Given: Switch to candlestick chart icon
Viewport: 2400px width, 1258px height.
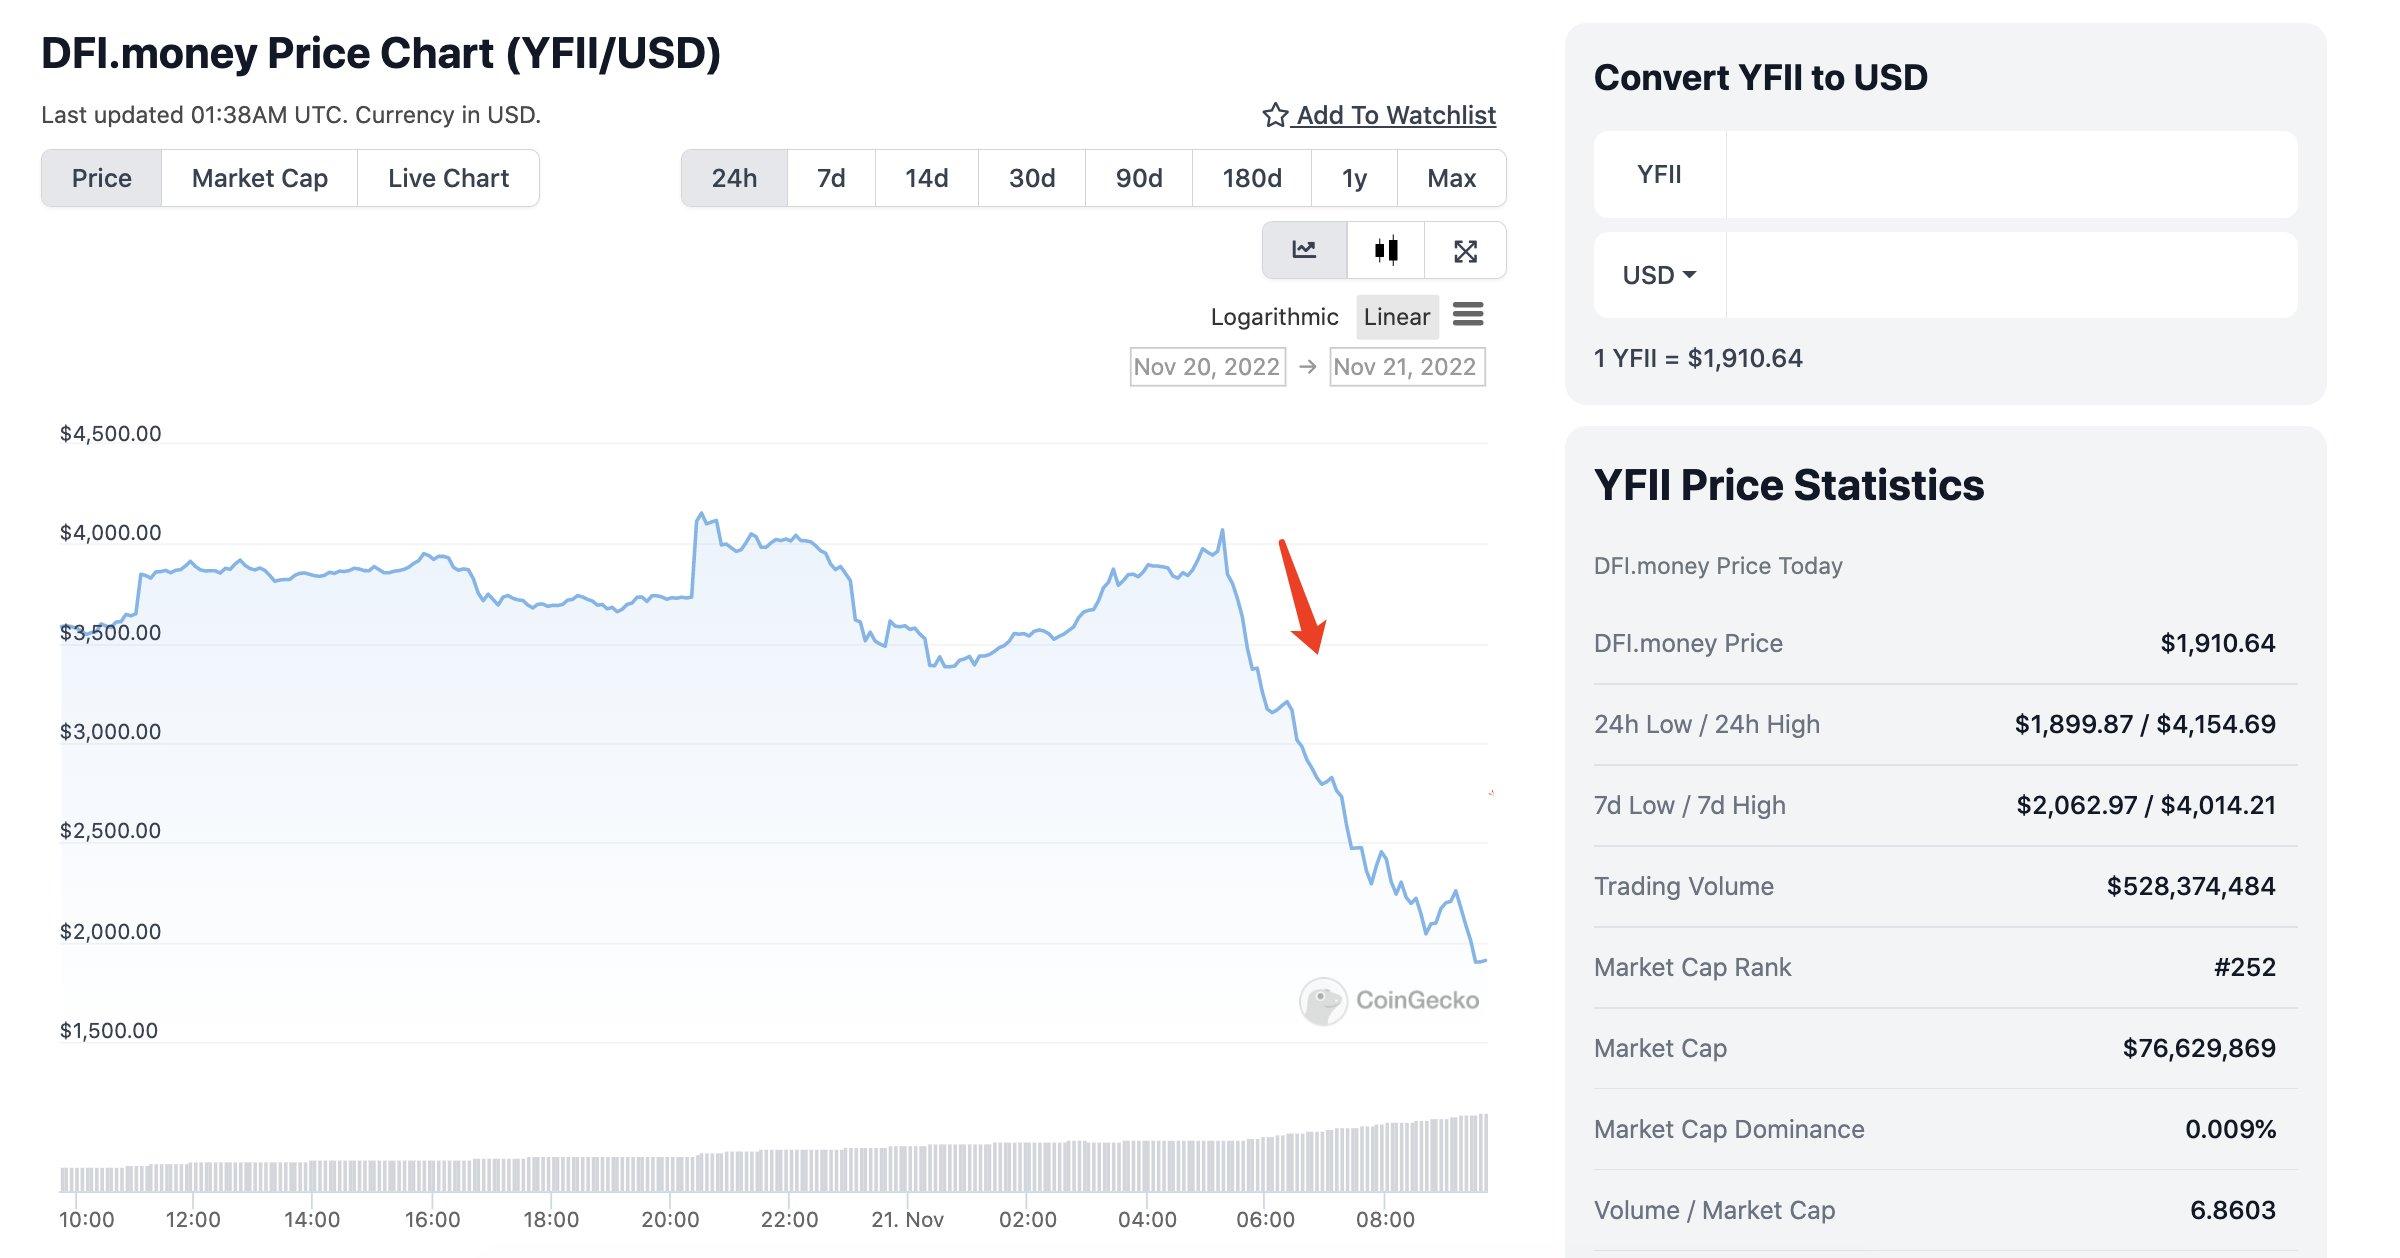Looking at the screenshot, I should click(1385, 251).
